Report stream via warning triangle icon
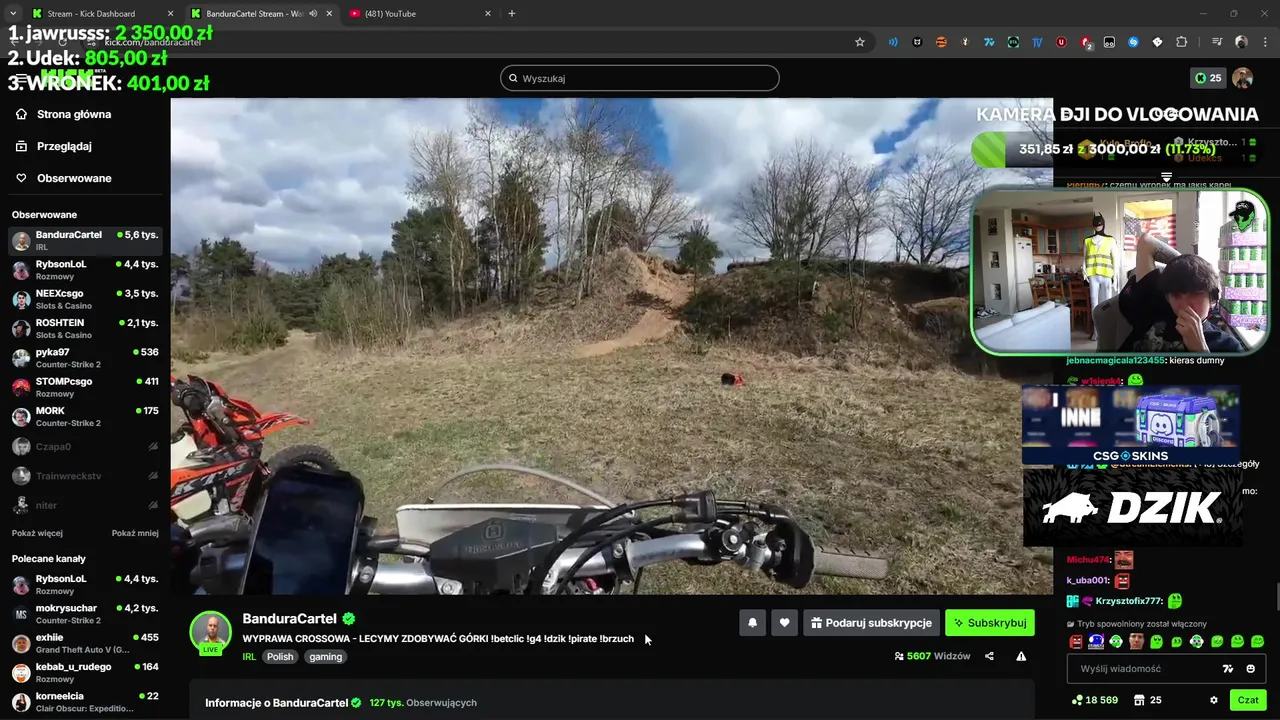The image size is (1280, 720). click(1021, 656)
